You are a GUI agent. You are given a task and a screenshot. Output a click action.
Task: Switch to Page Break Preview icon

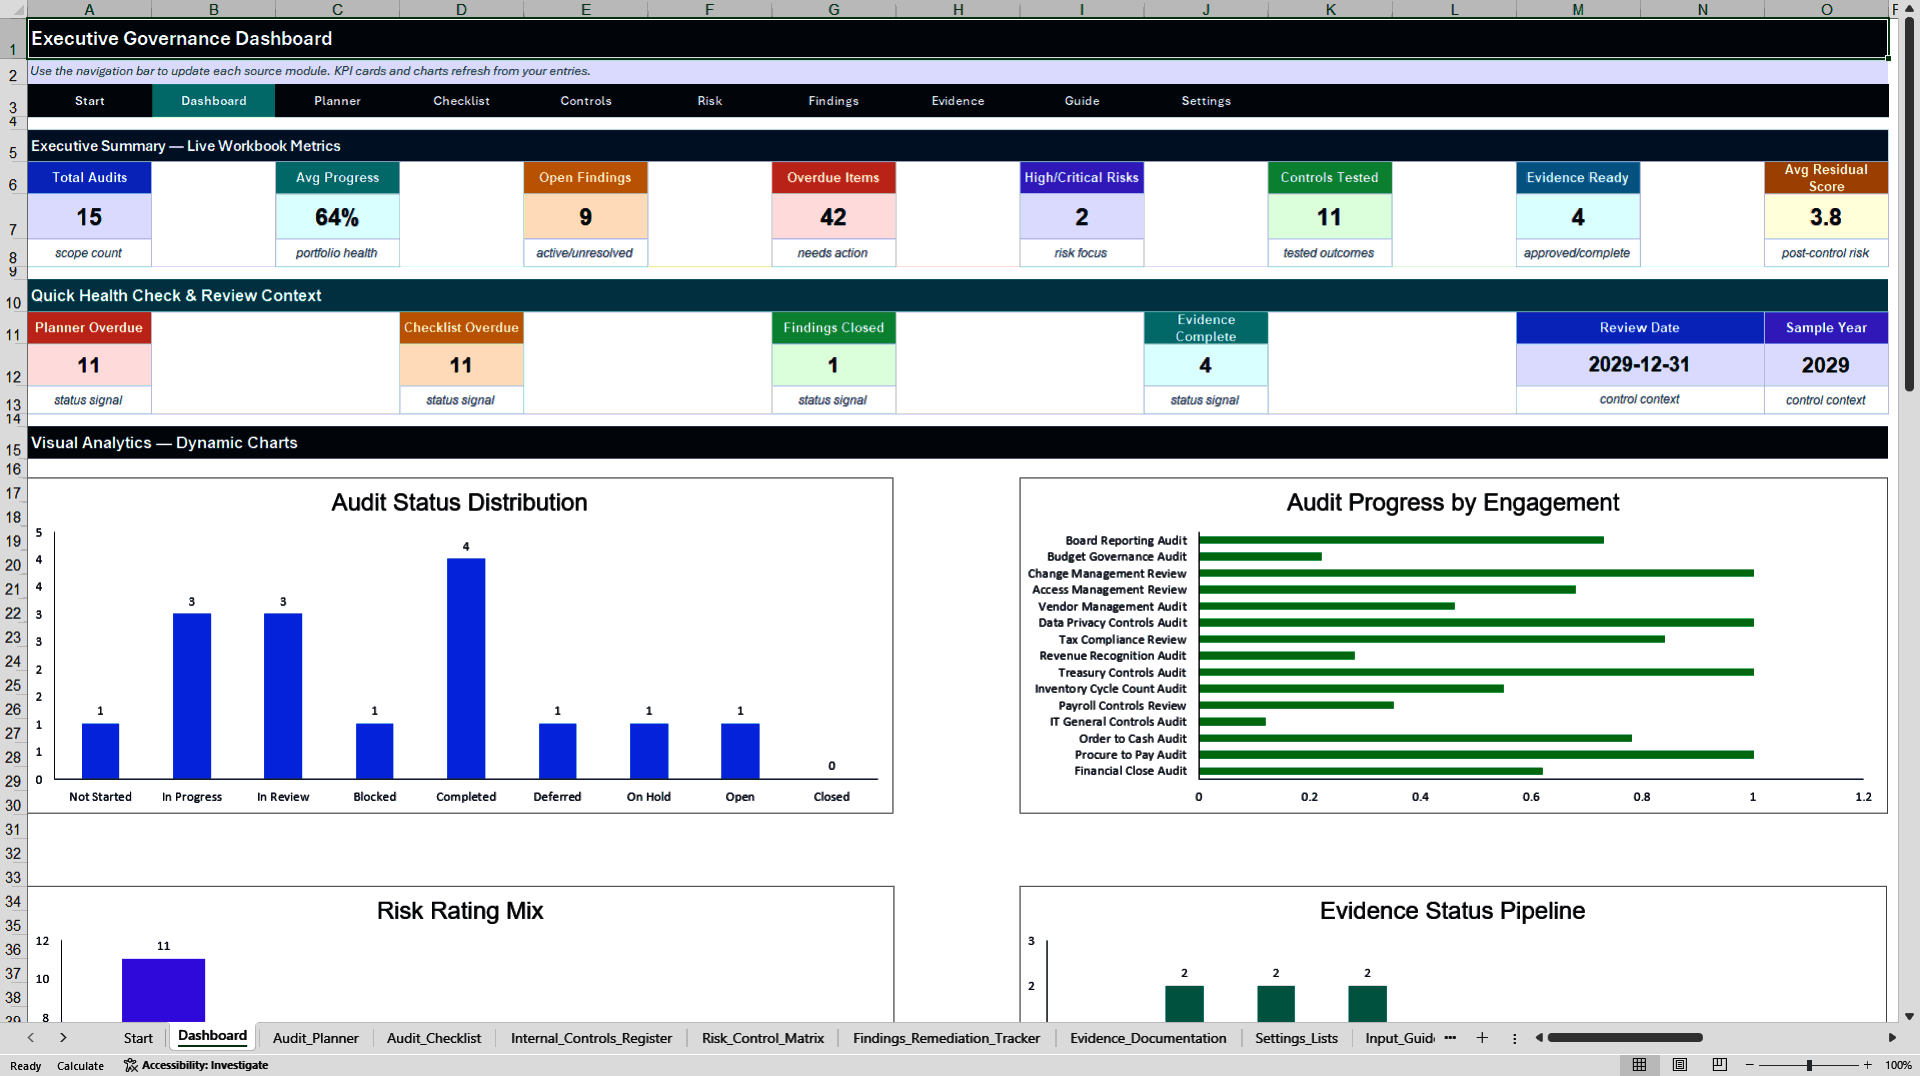tap(1719, 1065)
